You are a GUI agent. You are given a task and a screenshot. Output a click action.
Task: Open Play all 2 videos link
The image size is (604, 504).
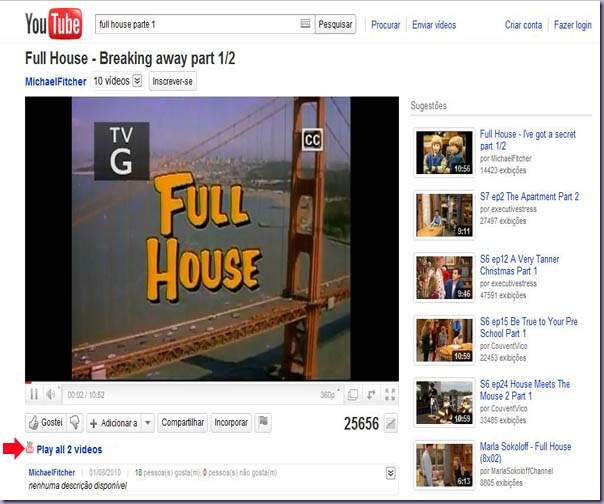69,450
